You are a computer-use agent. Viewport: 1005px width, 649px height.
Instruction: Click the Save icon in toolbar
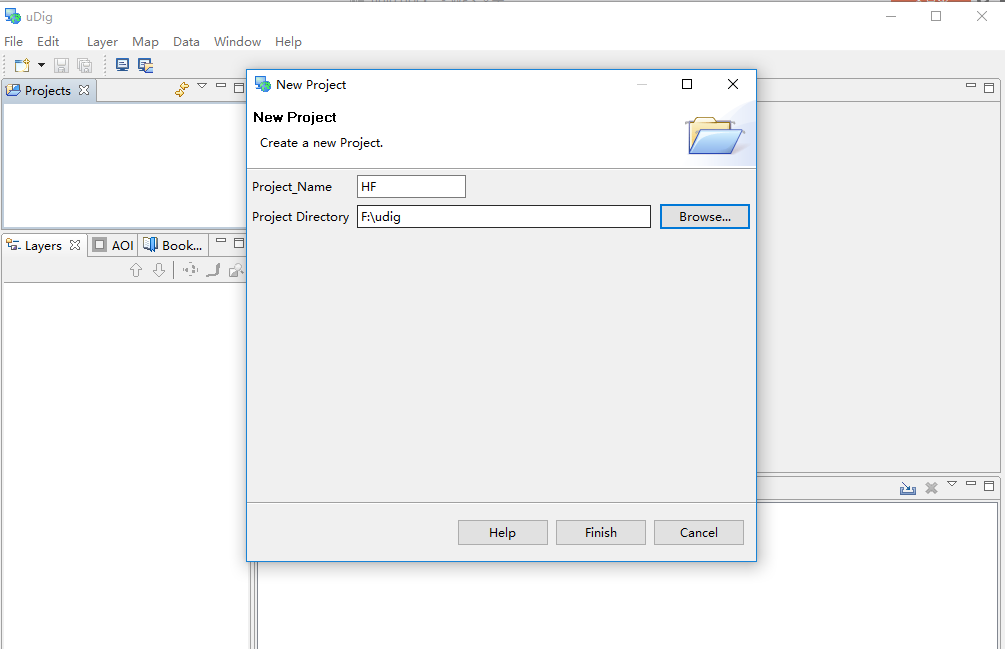pyautogui.click(x=62, y=65)
